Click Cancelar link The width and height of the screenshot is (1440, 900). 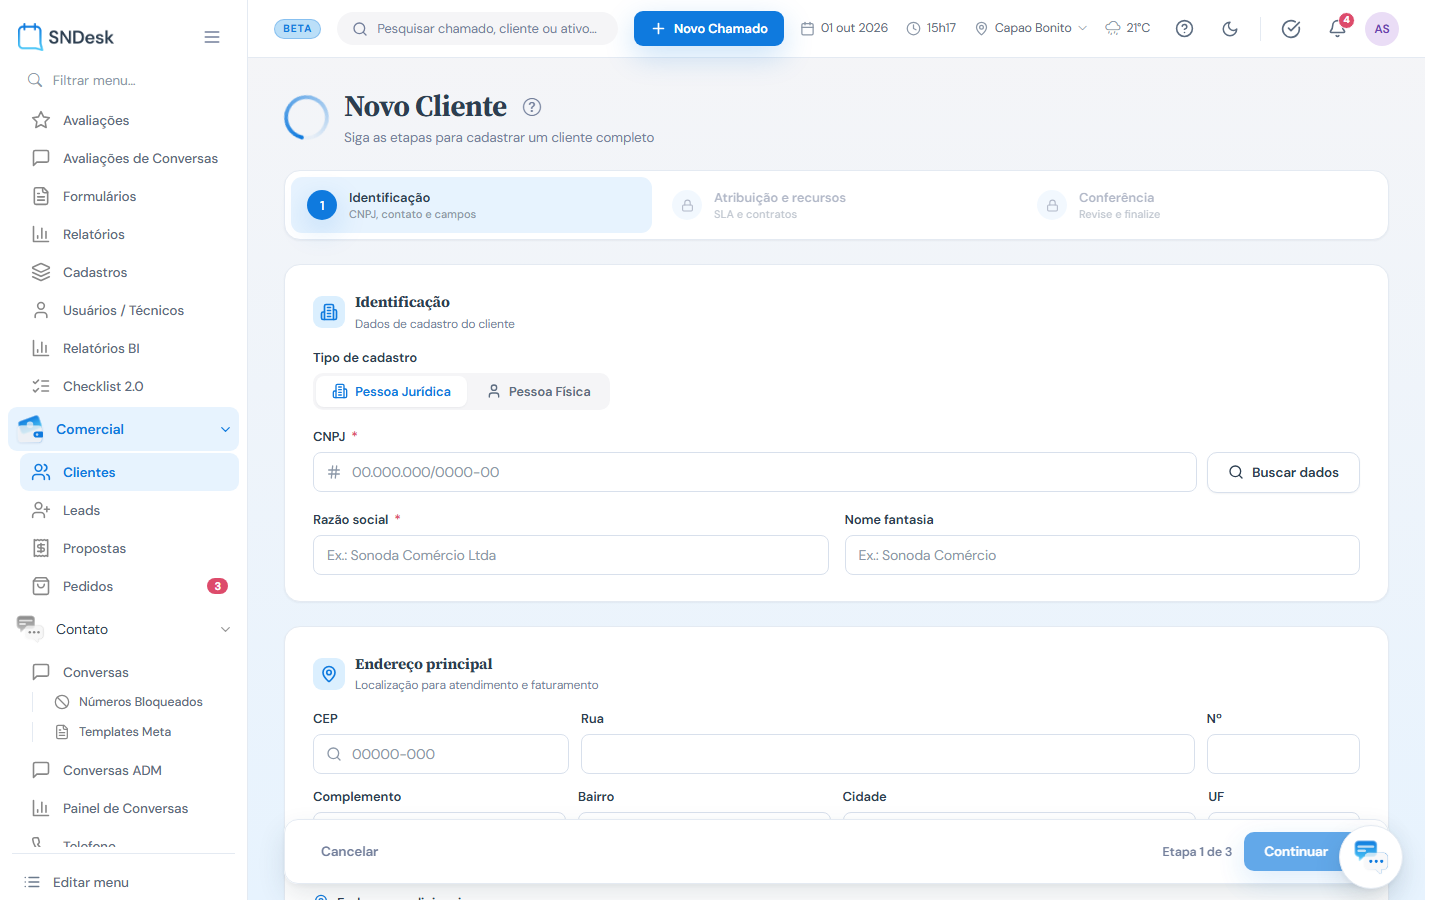349,852
